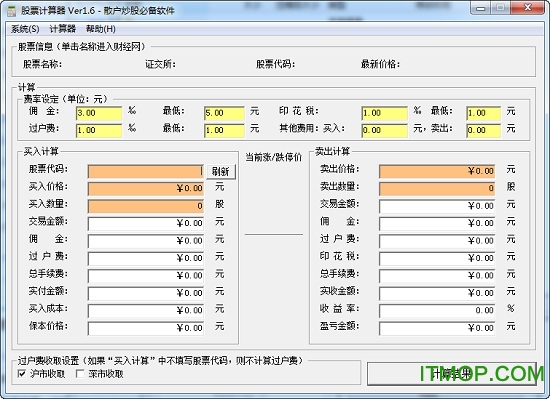Click the 佣金 rate field showing 3.00
This screenshot has width=550, height=399.
tap(99, 113)
